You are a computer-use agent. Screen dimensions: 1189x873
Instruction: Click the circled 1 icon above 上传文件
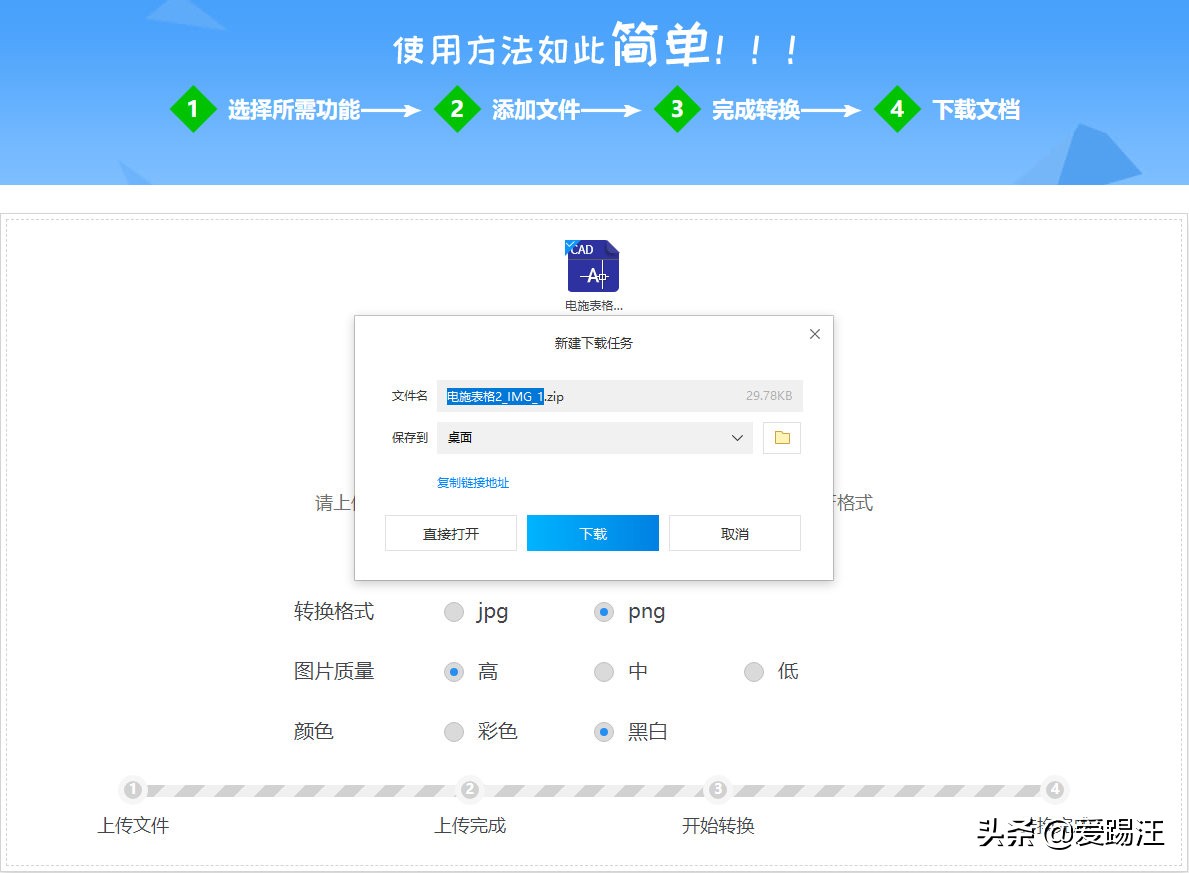click(x=133, y=789)
